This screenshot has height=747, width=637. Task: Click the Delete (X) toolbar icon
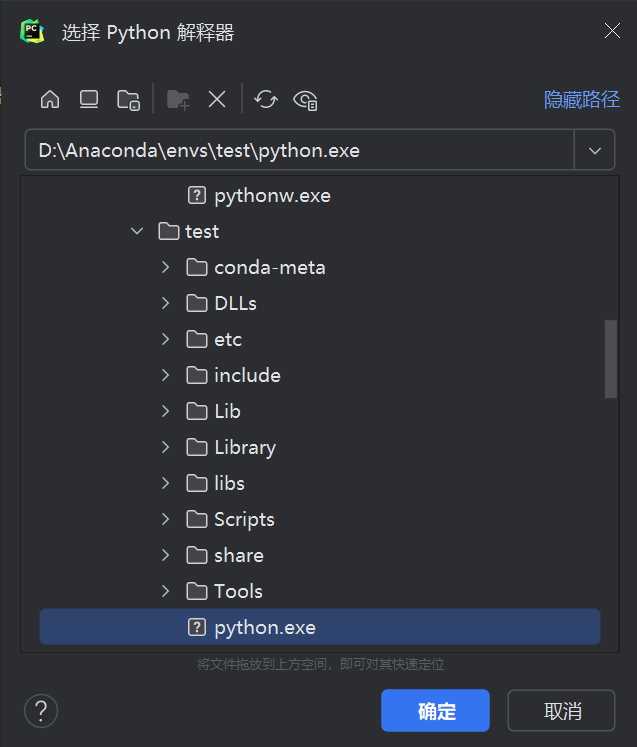pos(217,99)
